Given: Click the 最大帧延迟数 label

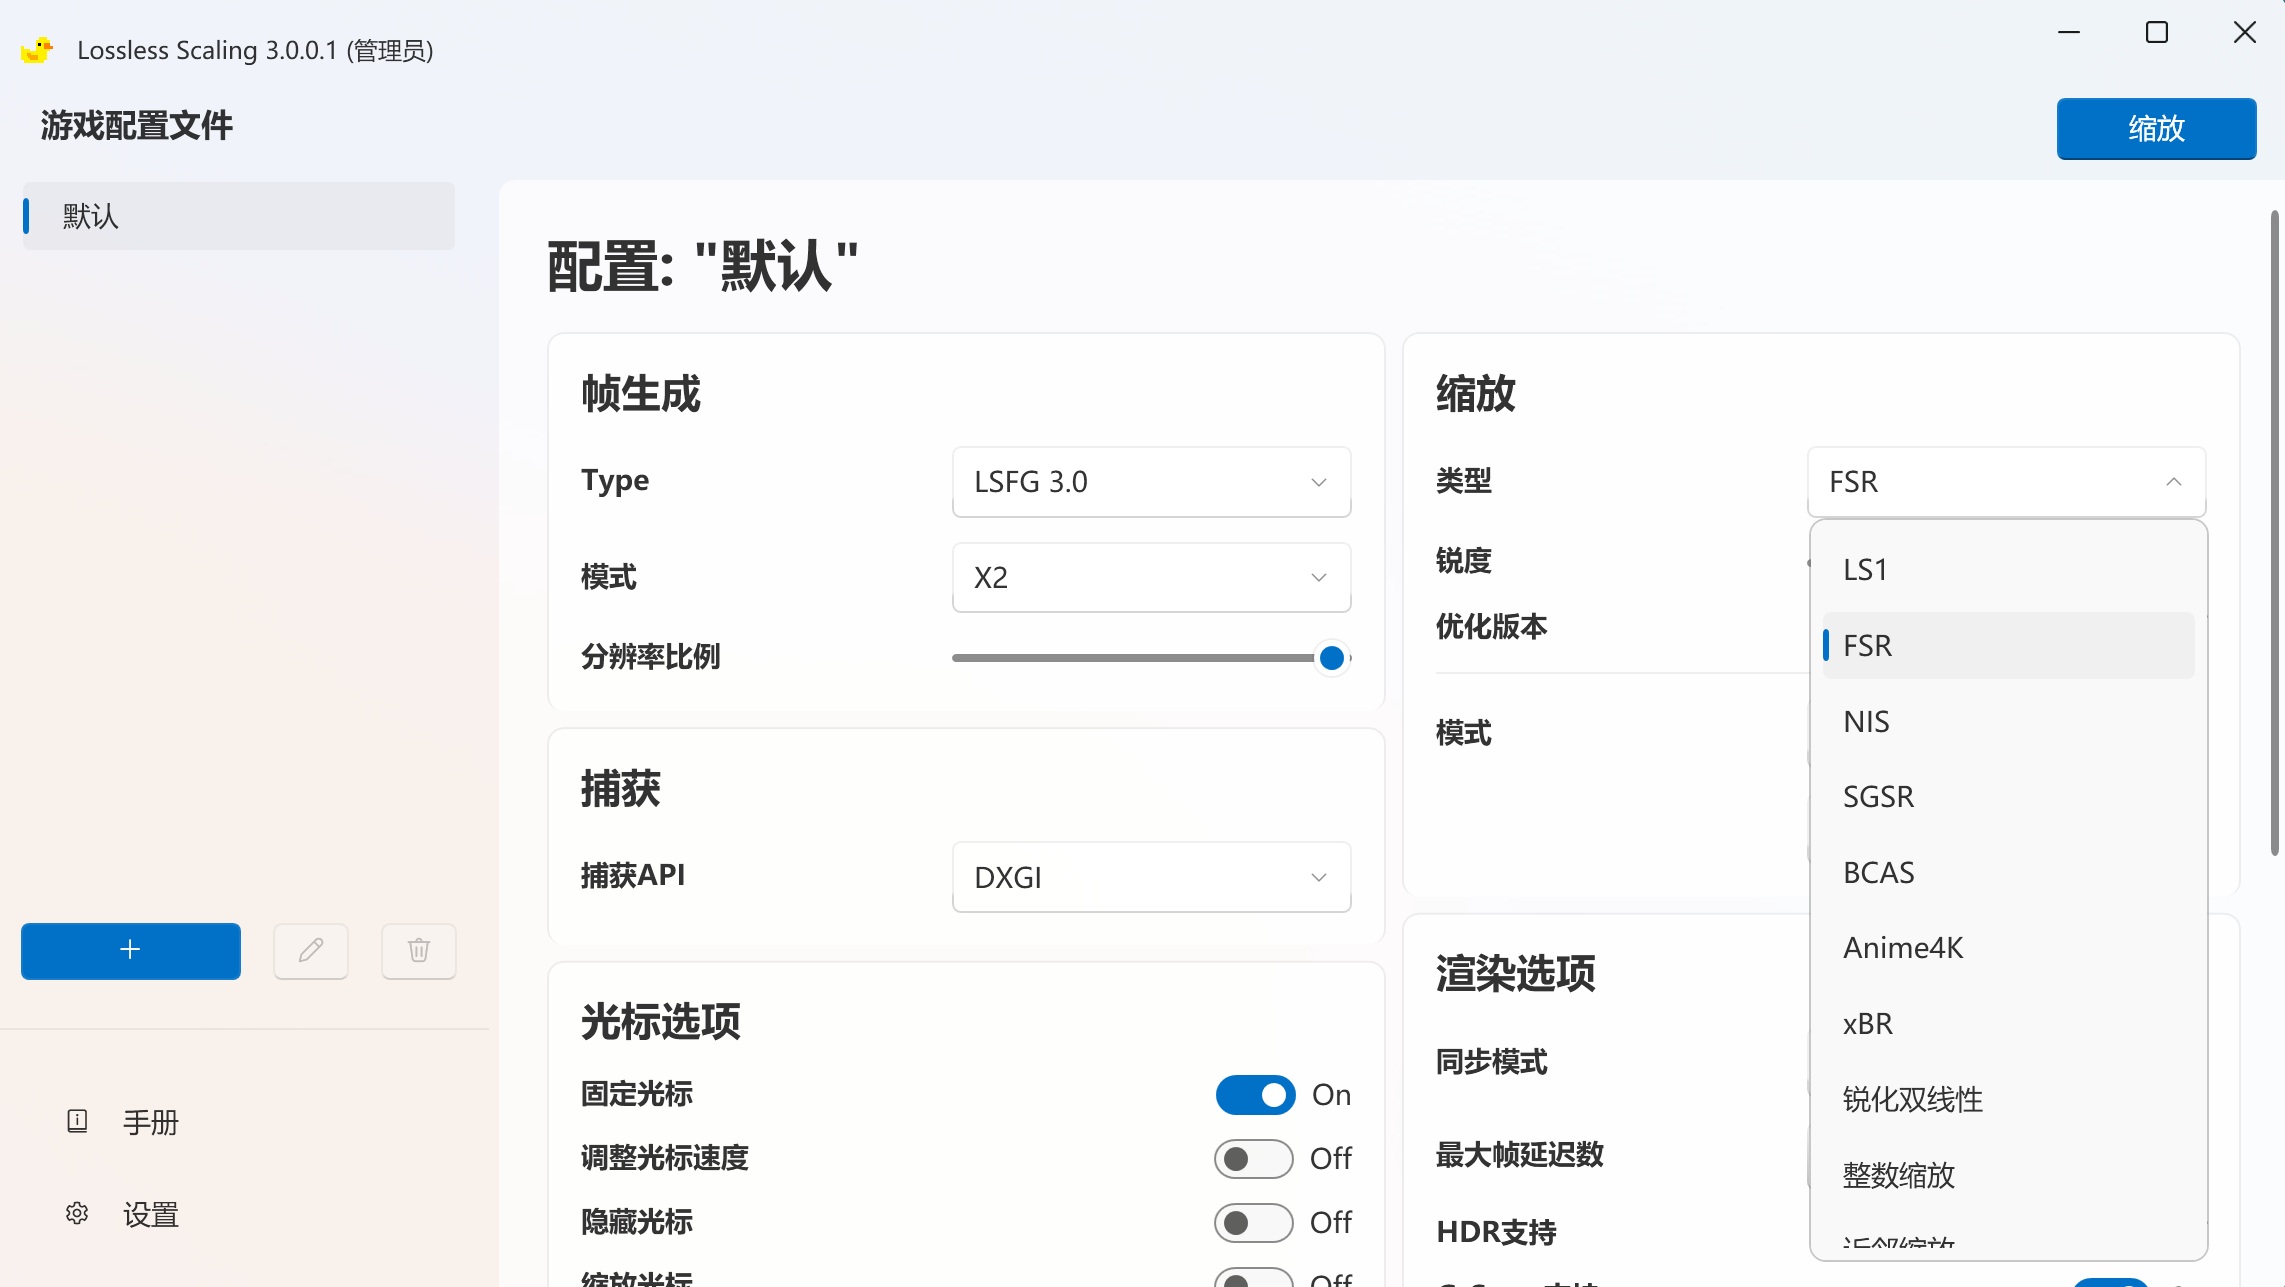Looking at the screenshot, I should (1520, 1155).
